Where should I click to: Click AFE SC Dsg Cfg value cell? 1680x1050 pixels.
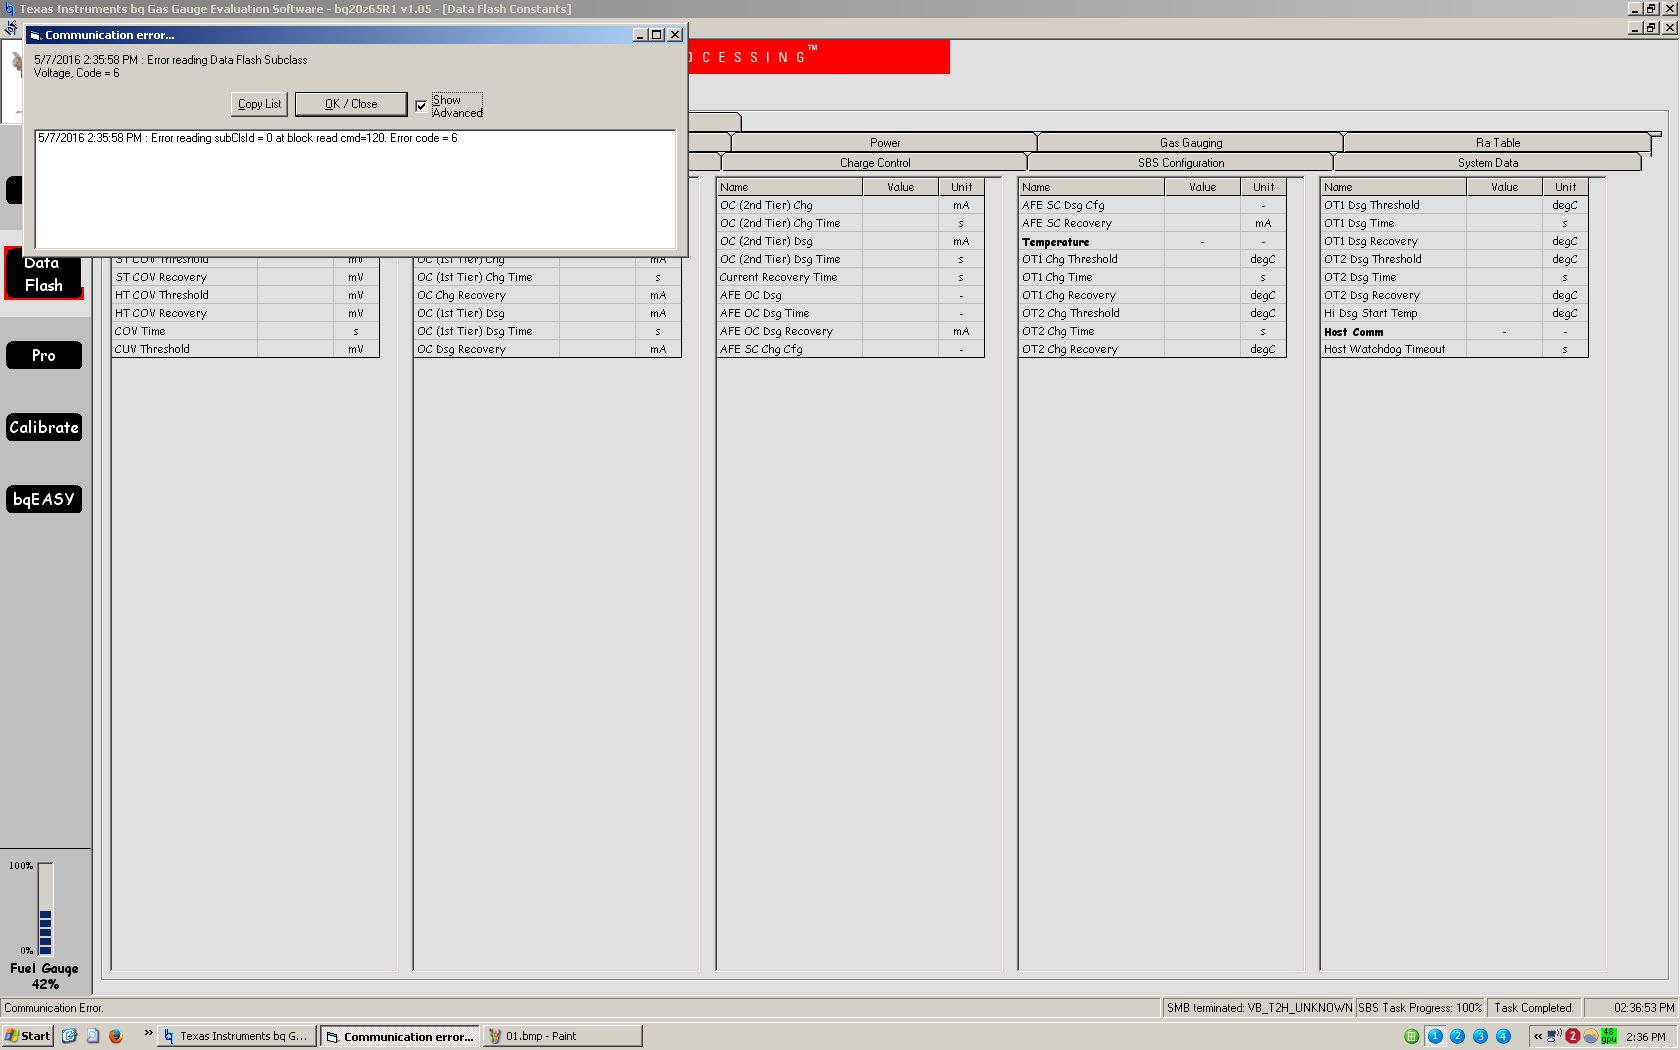1202,205
